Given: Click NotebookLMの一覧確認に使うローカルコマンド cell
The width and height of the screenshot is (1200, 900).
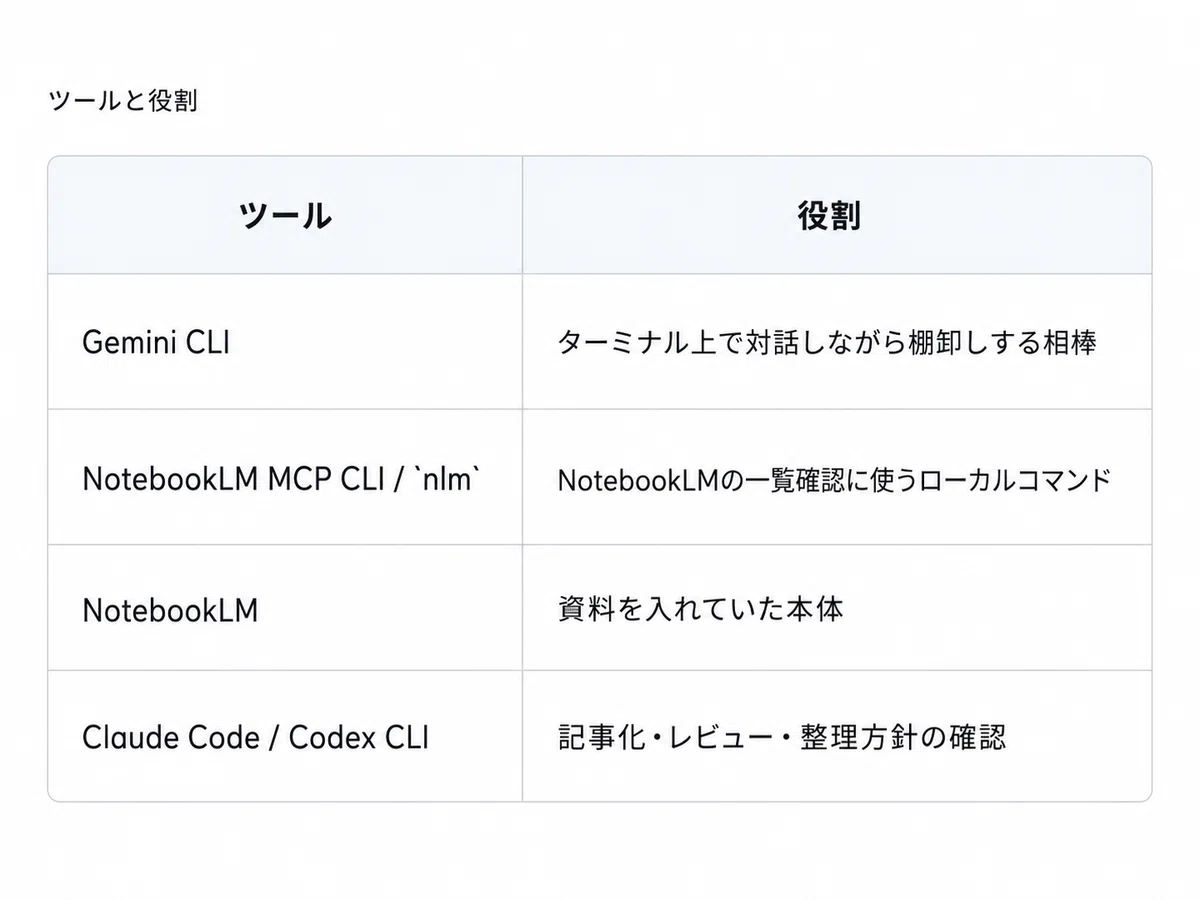Looking at the screenshot, I should [837, 478].
